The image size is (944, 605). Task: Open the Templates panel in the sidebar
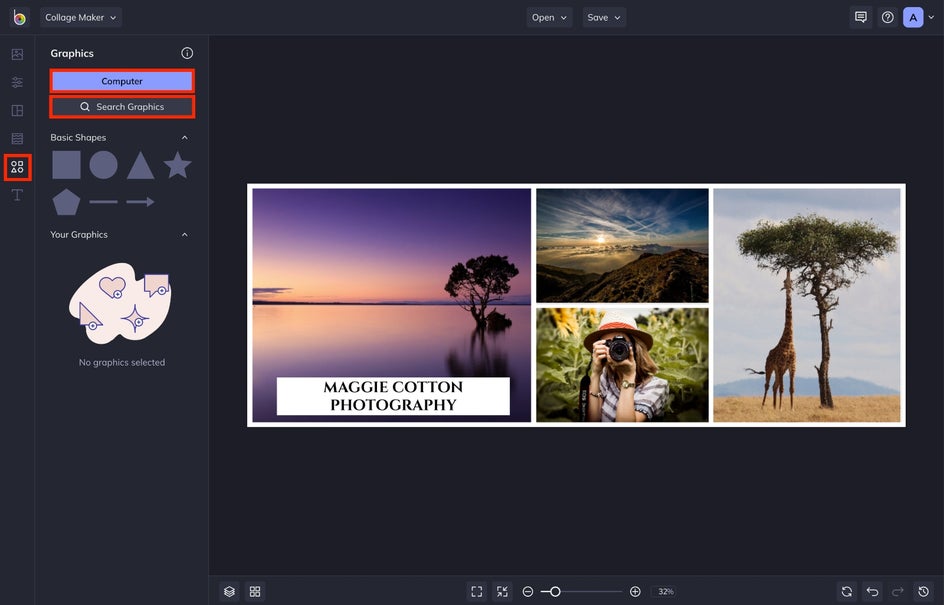(16, 138)
